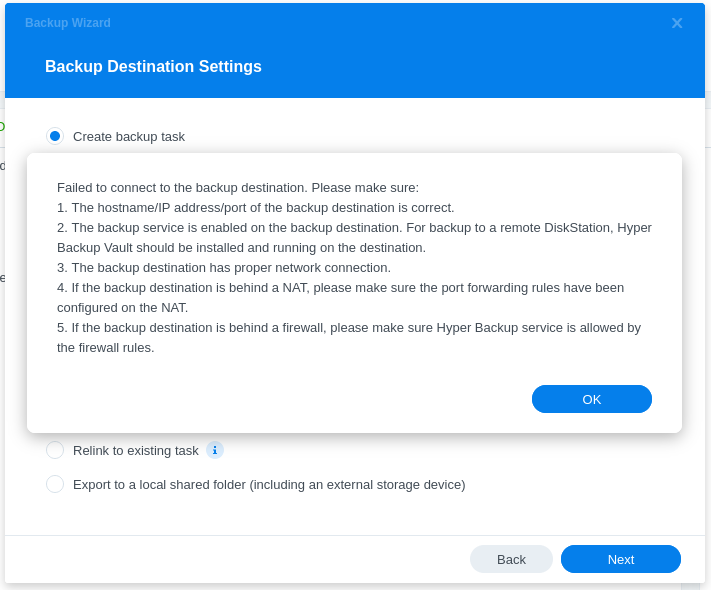This screenshot has width=711, height=590.
Task: Click the Create backup task label text
Action: [129, 136]
